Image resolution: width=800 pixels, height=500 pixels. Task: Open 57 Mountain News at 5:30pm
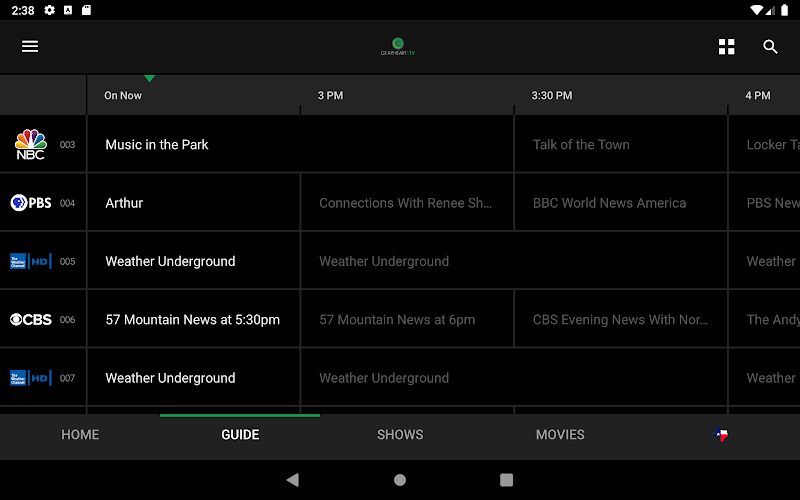tap(194, 319)
